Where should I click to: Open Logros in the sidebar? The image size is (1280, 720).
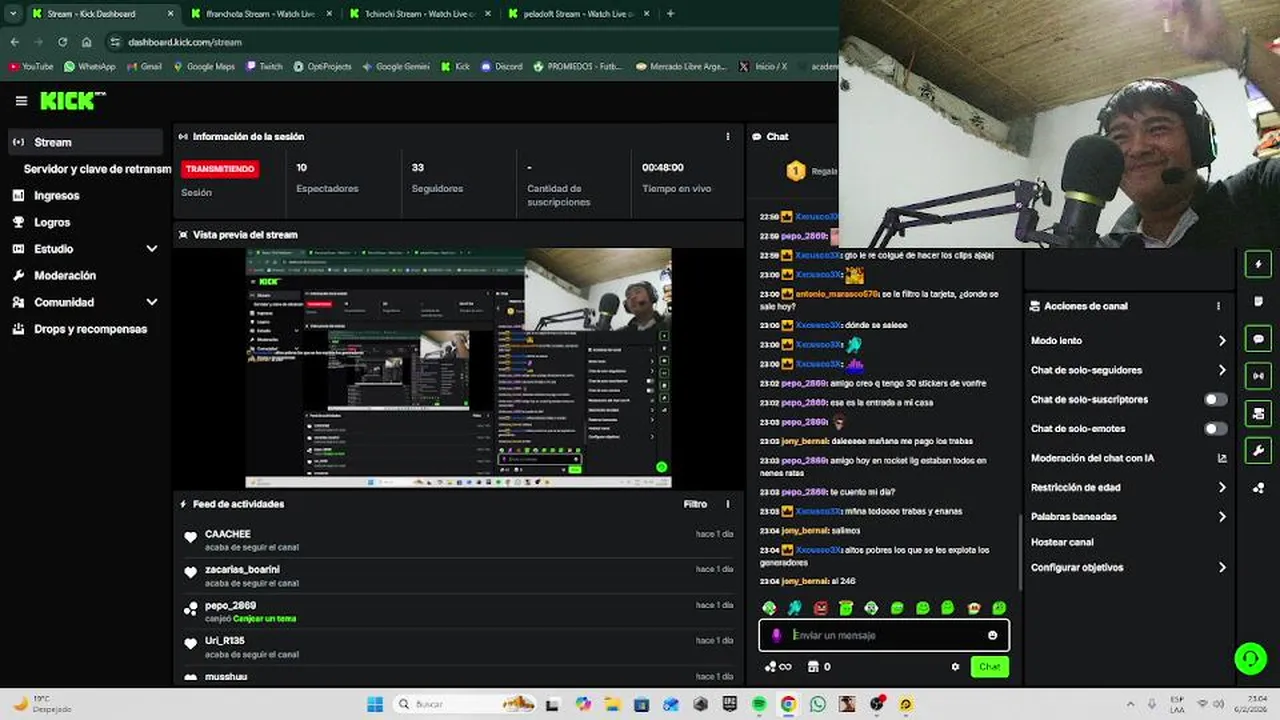85,222
